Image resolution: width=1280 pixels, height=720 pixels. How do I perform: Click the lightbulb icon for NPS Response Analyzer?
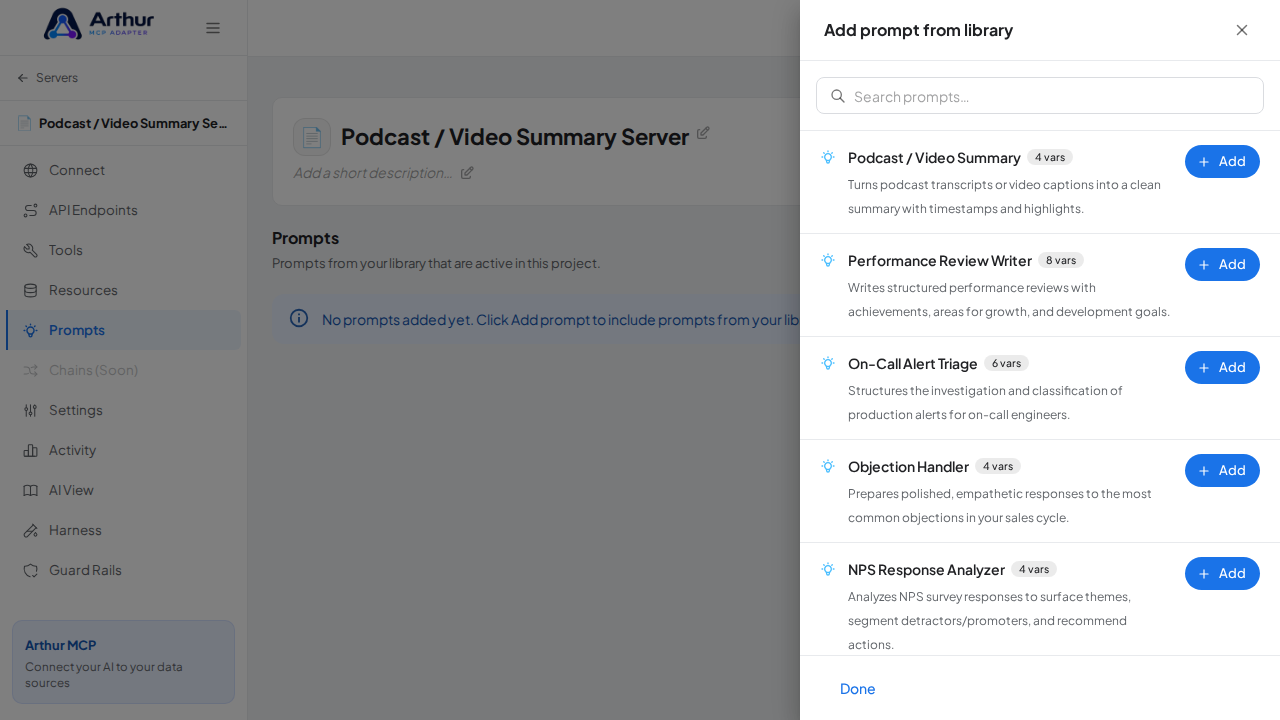[828, 569]
